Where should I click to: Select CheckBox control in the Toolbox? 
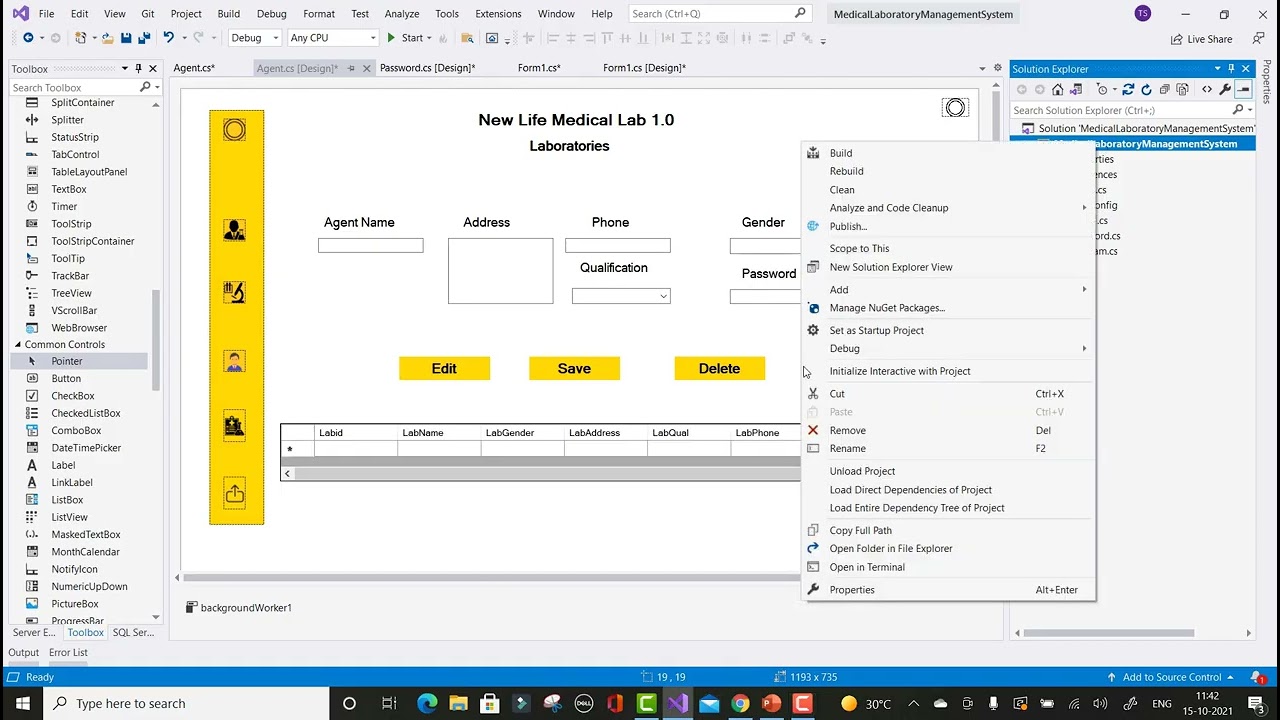coord(73,396)
